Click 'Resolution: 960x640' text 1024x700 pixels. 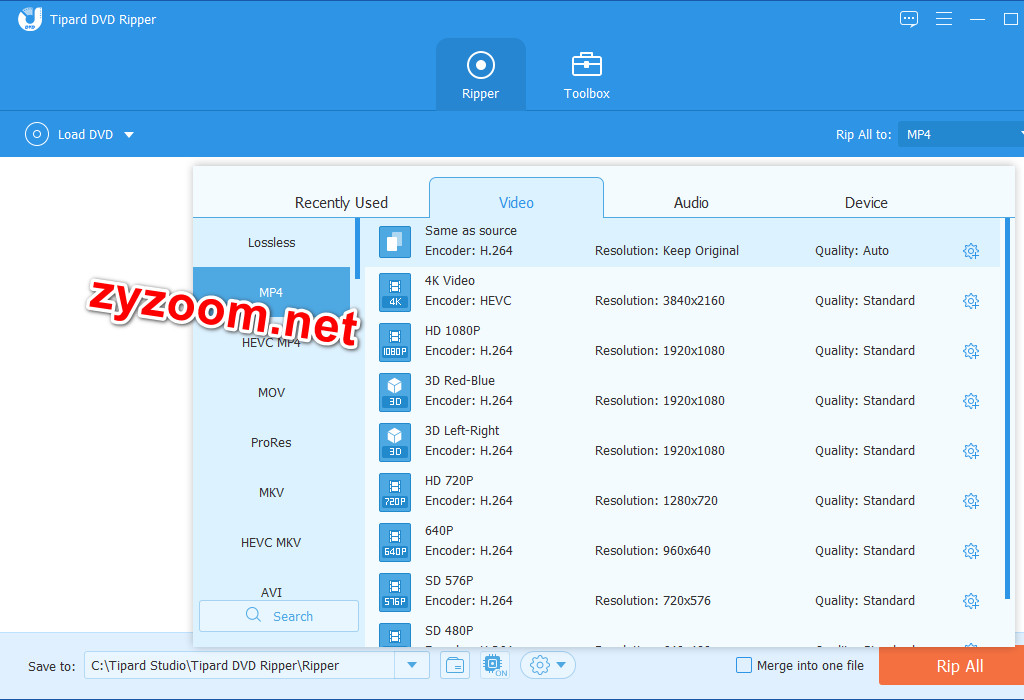click(652, 550)
